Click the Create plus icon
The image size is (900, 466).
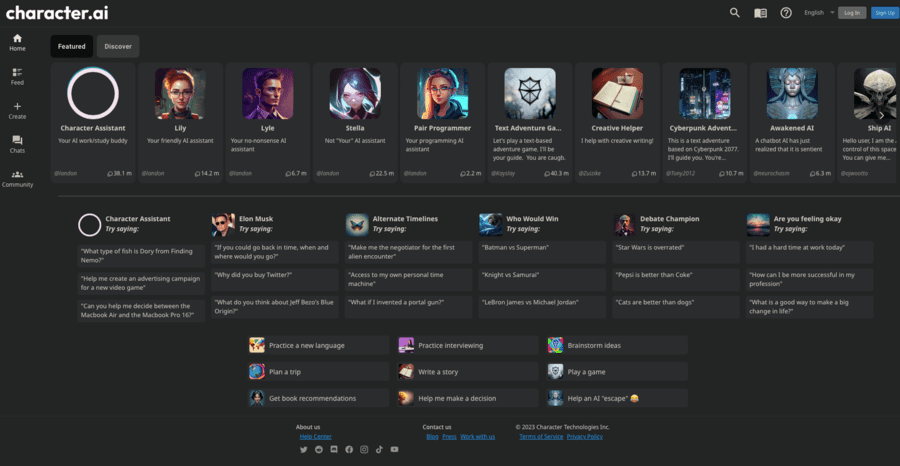coord(17,110)
